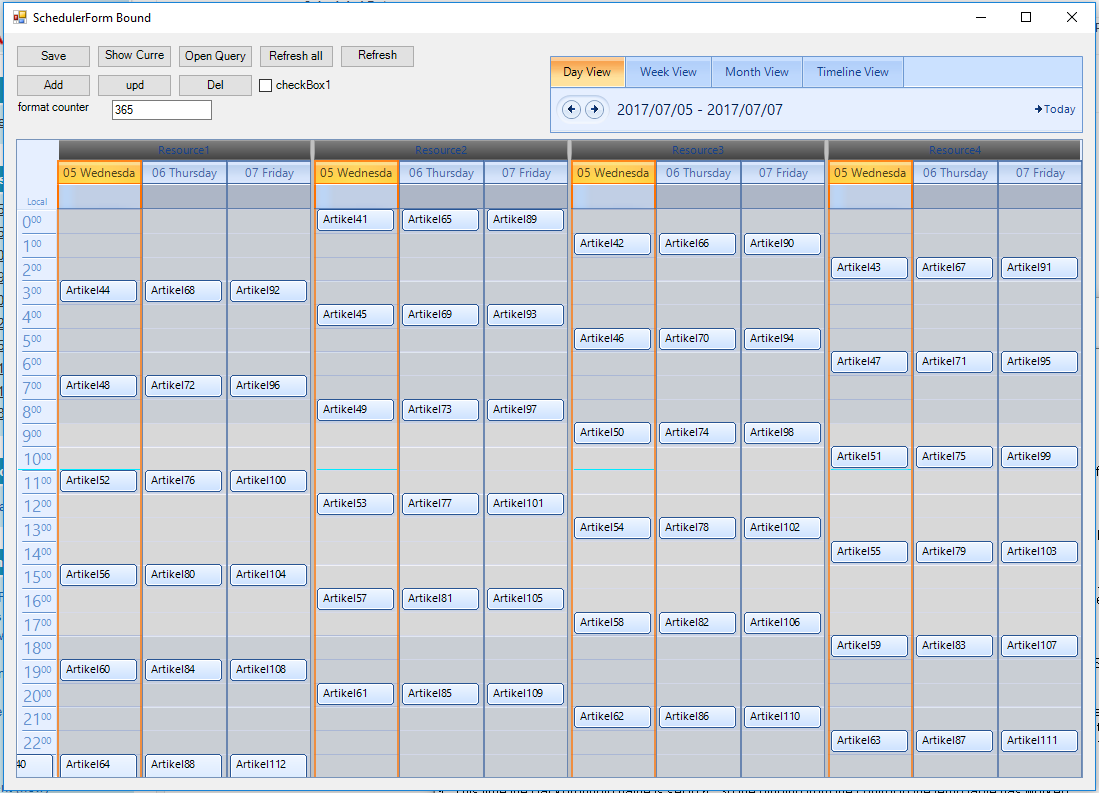
Task: Switch to the Week View tab
Action: click(x=668, y=71)
